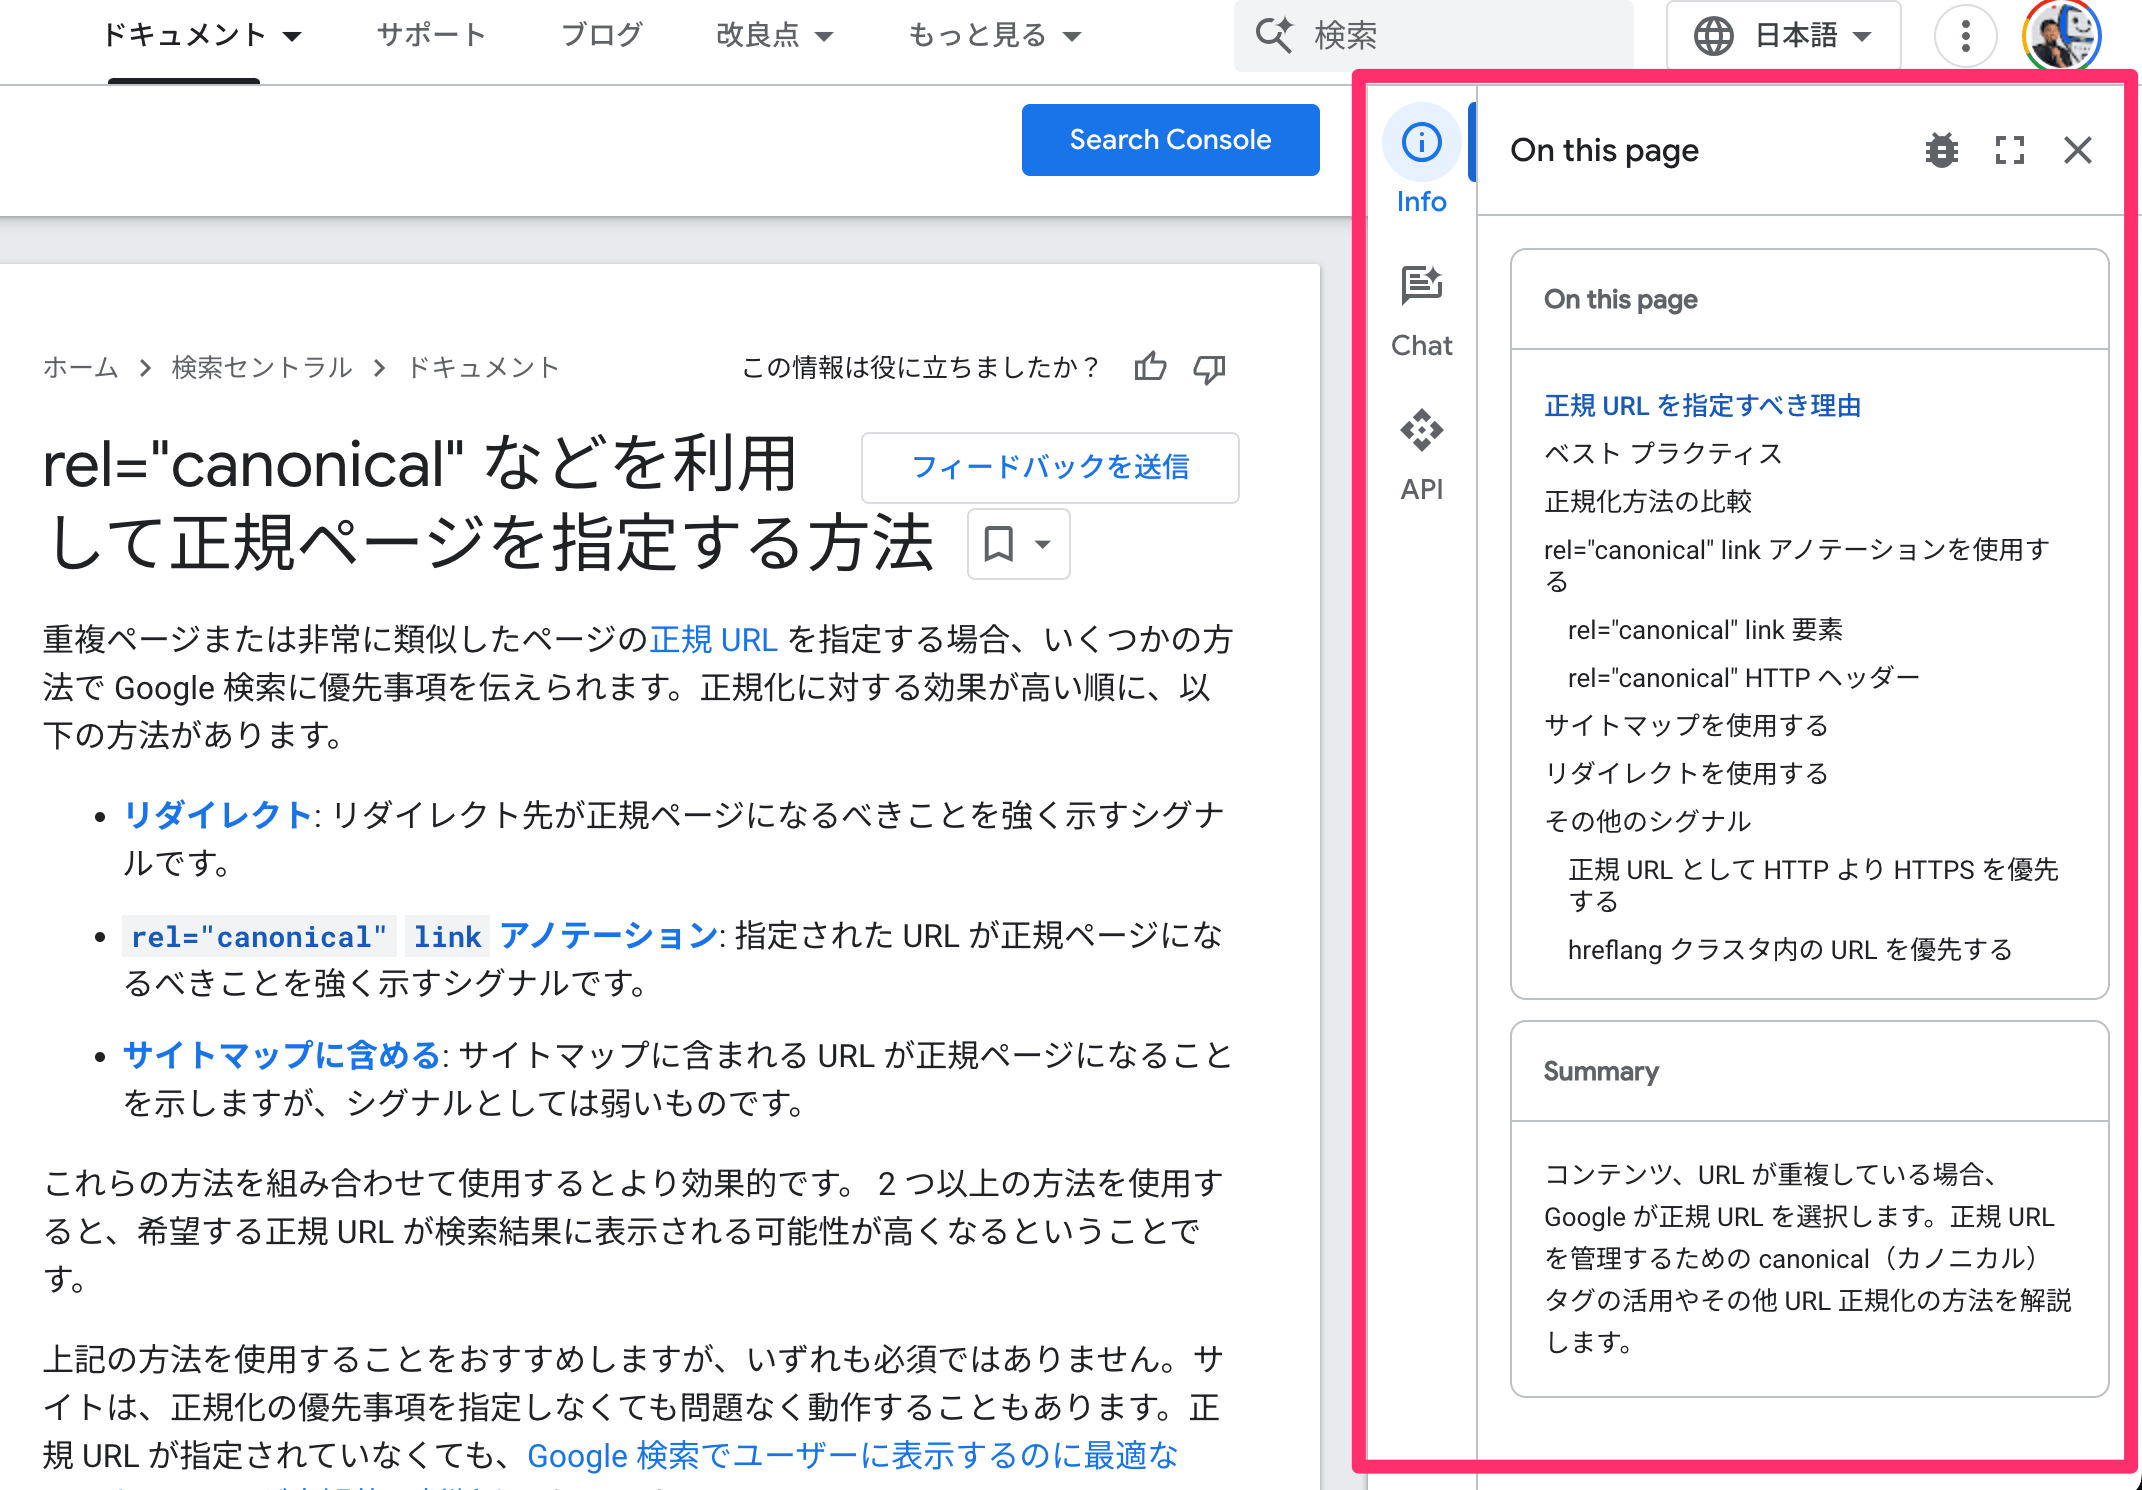Click the フィードバックを送信 button
The height and width of the screenshot is (1490, 2142).
tap(1050, 467)
